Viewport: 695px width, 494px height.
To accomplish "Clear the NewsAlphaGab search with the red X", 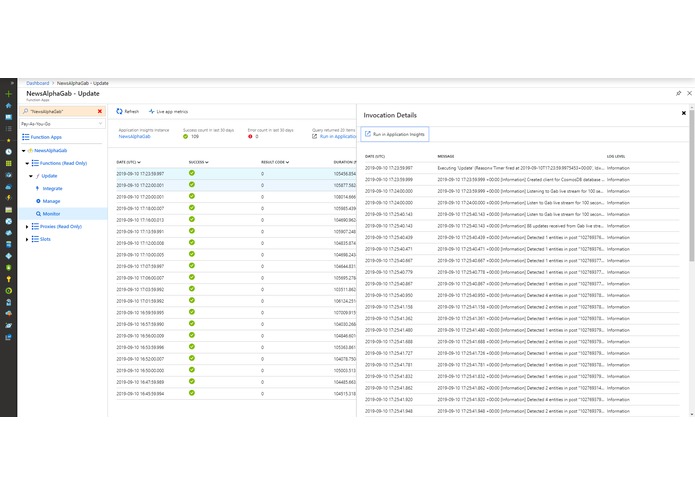I will [x=100, y=111].
